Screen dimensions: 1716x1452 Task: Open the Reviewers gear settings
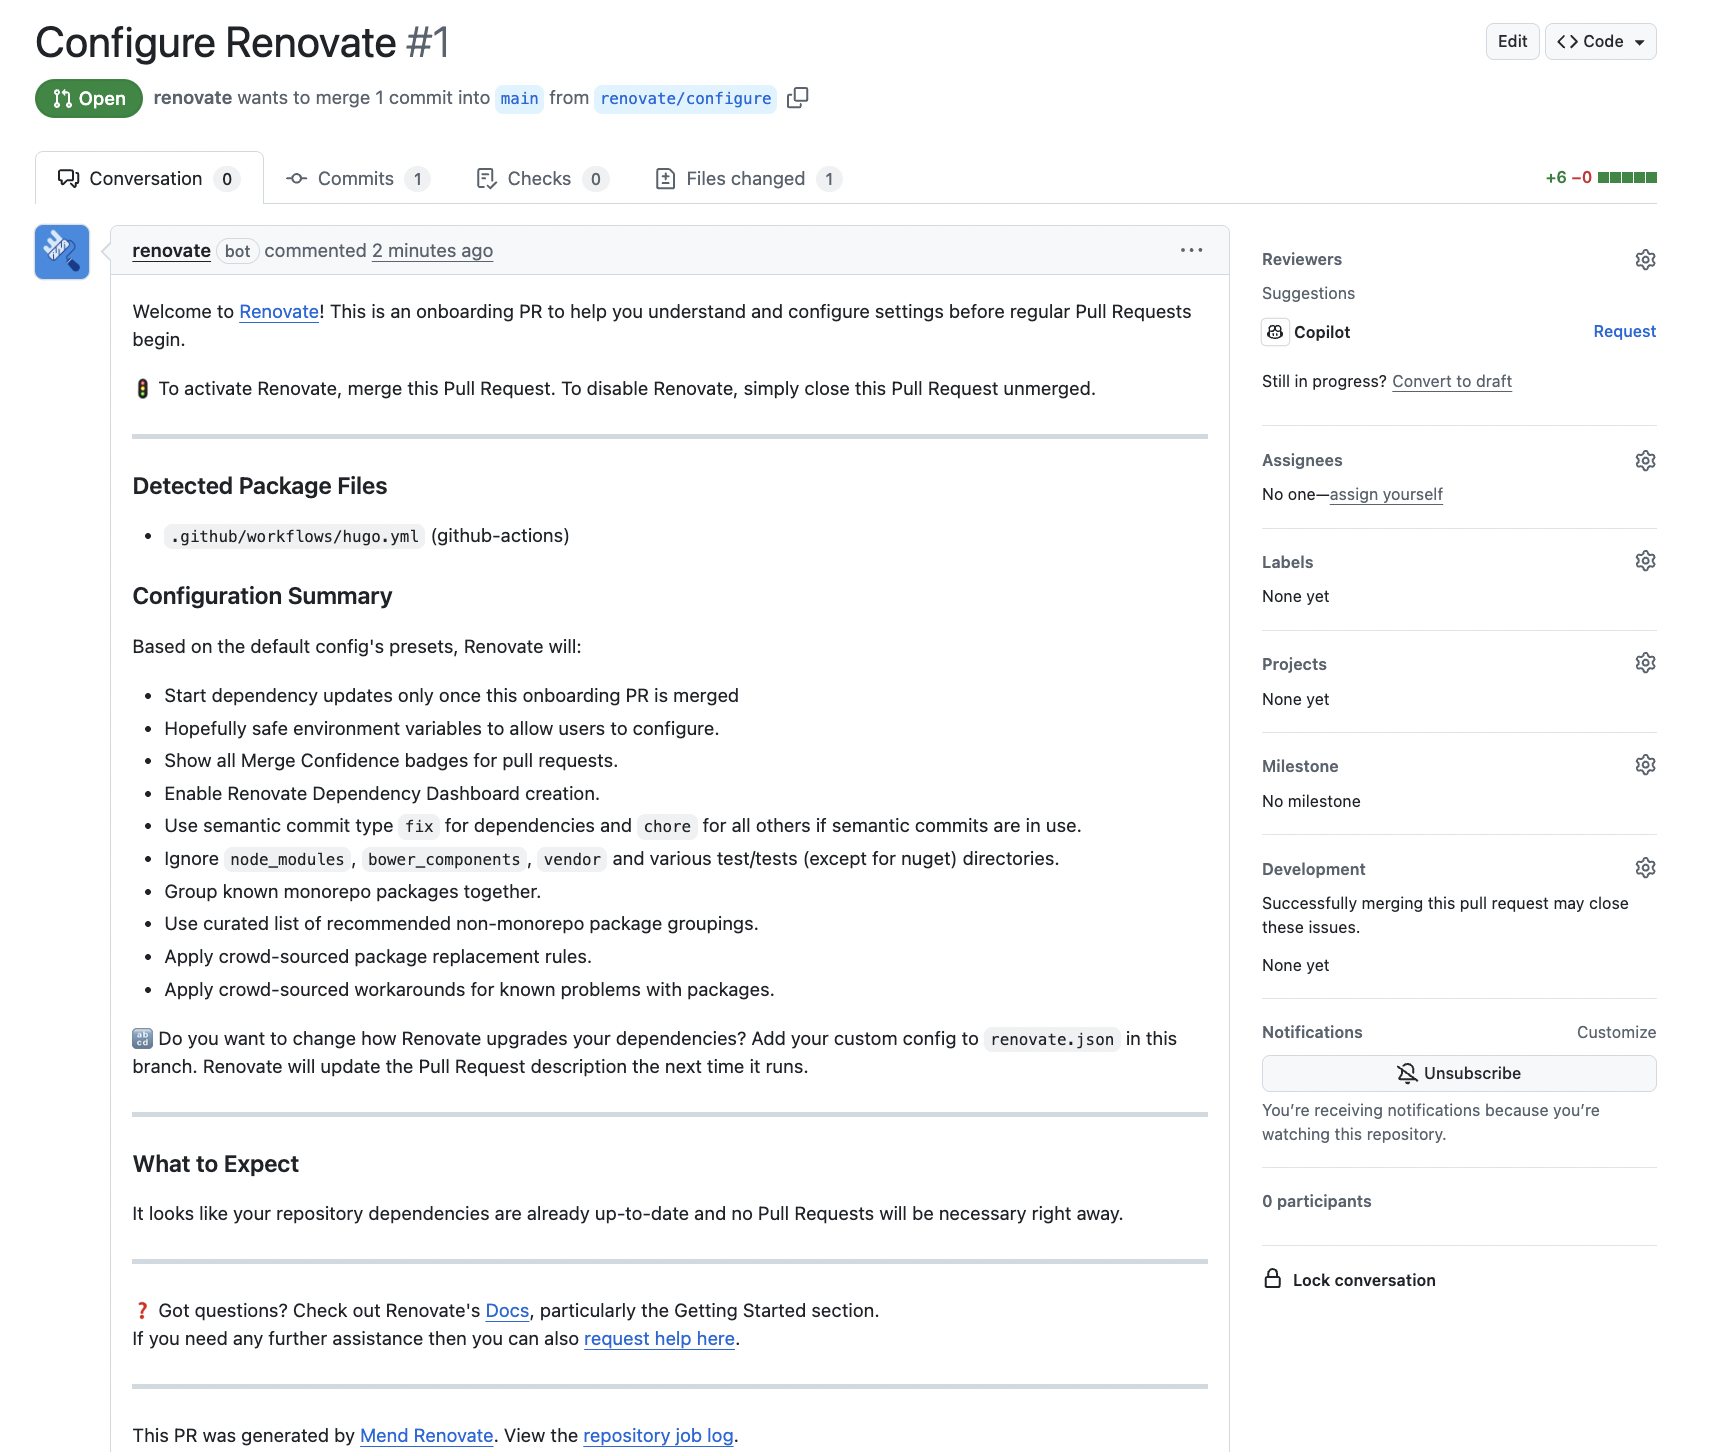pos(1645,260)
